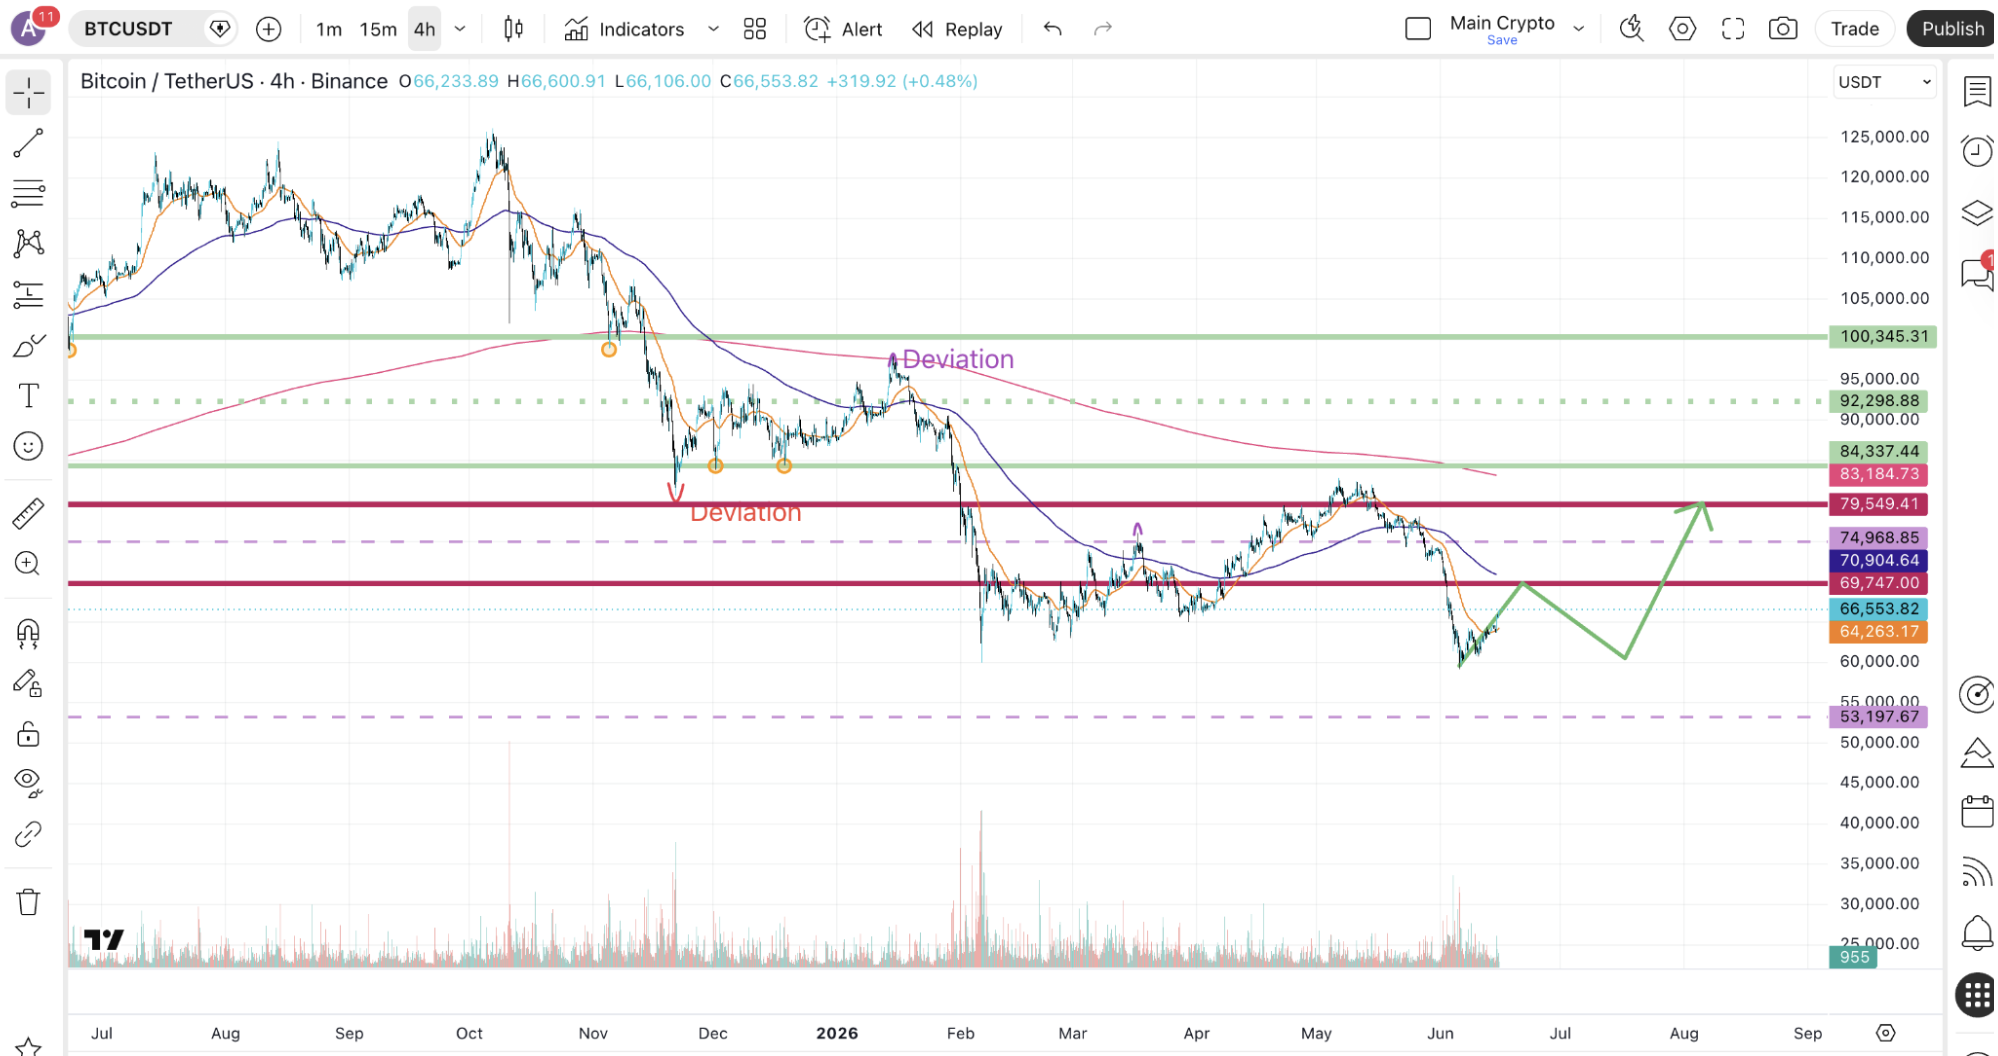Take a chart snapshot with camera
This screenshot has height=1056, width=1998.
[1783, 29]
